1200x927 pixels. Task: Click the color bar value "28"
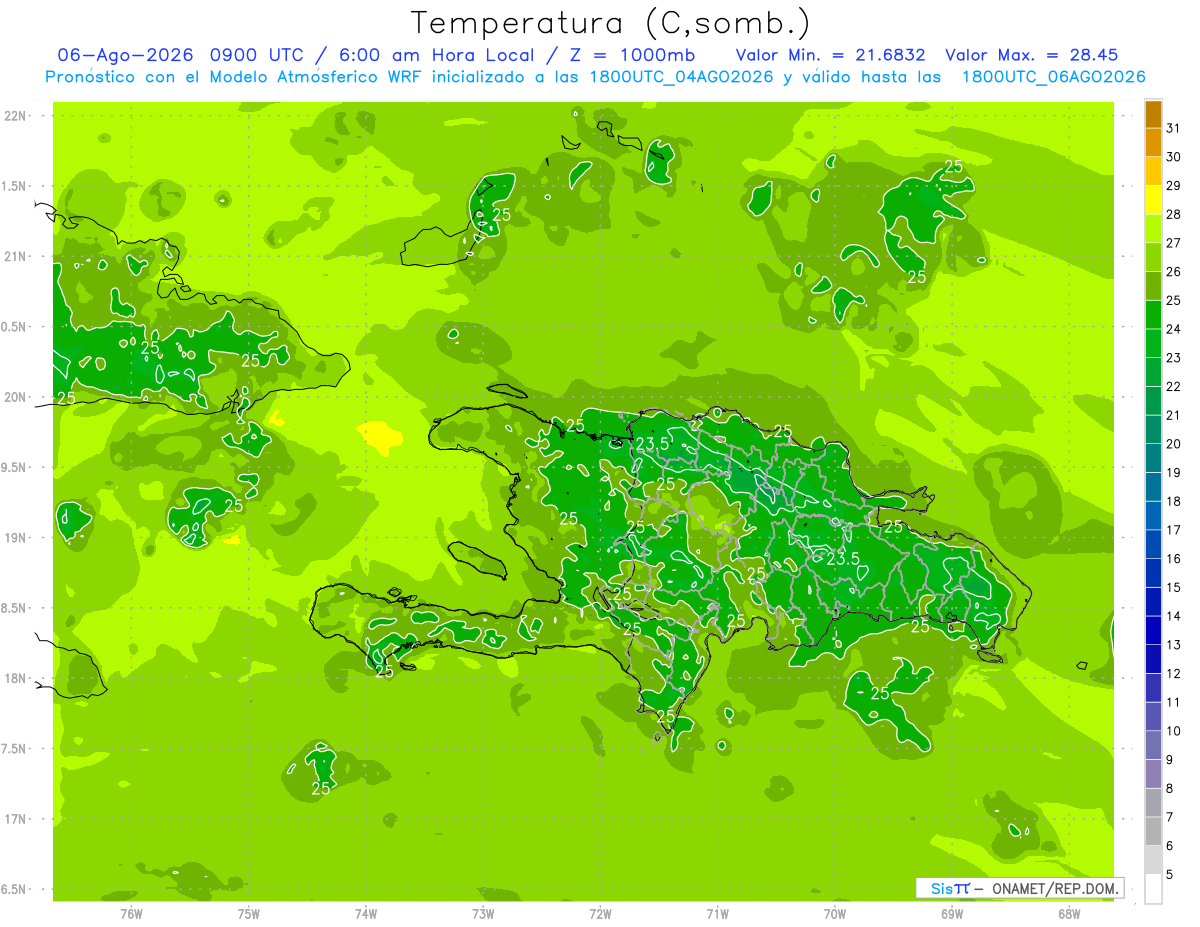point(1174,214)
